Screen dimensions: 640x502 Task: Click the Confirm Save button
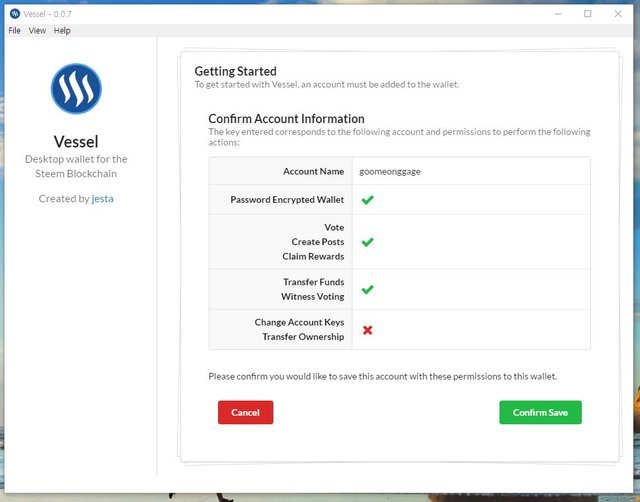tap(540, 412)
